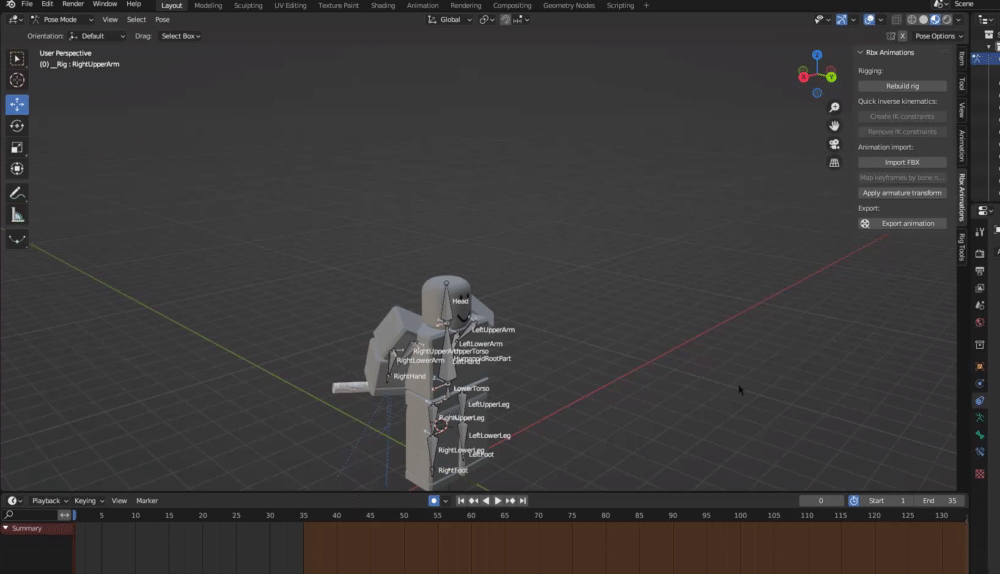Viewport: 1000px width, 574px height.
Task: Toggle X-axis mirror pose option
Action: click(x=902, y=36)
